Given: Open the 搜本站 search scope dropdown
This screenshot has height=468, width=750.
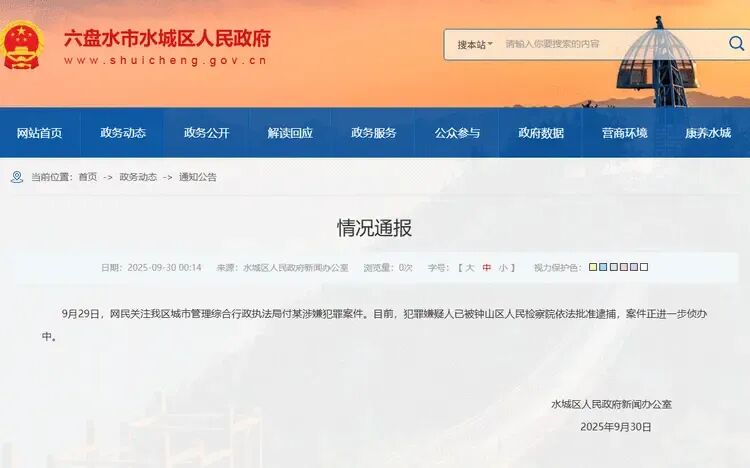Looking at the screenshot, I should pos(475,45).
